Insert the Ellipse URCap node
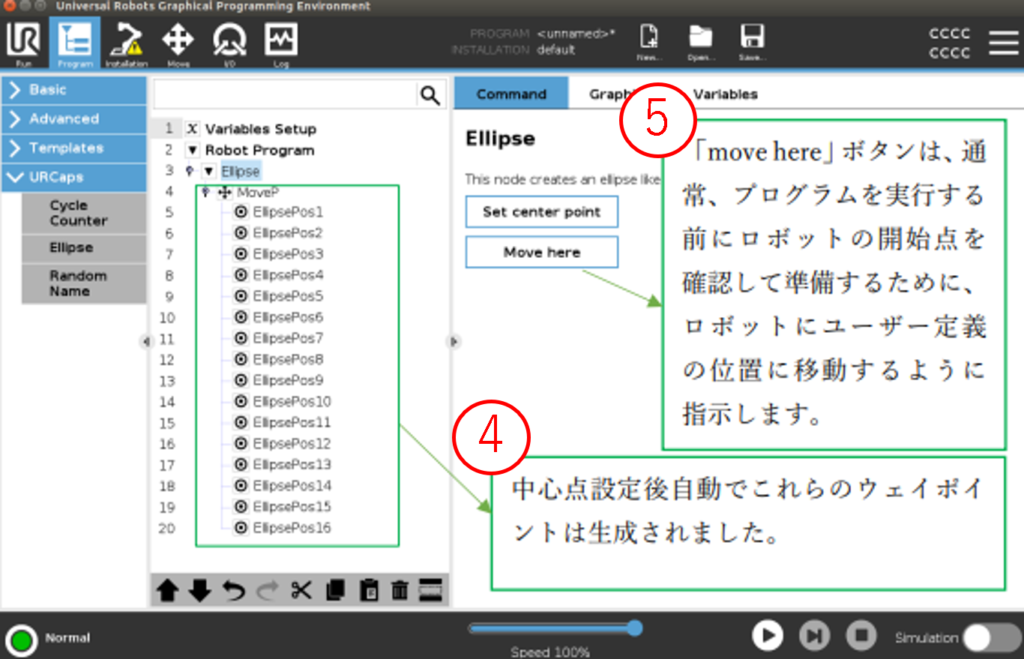This screenshot has height=659, width=1024. pos(84,248)
